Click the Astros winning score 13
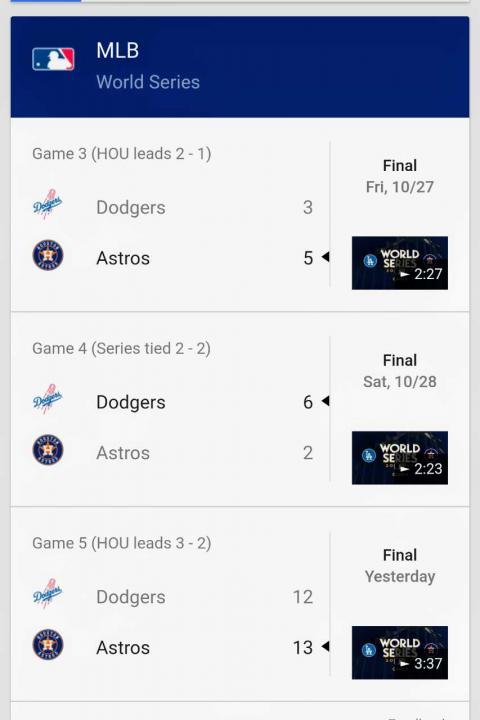Screen dimensions: 480x720 [x=303, y=647]
